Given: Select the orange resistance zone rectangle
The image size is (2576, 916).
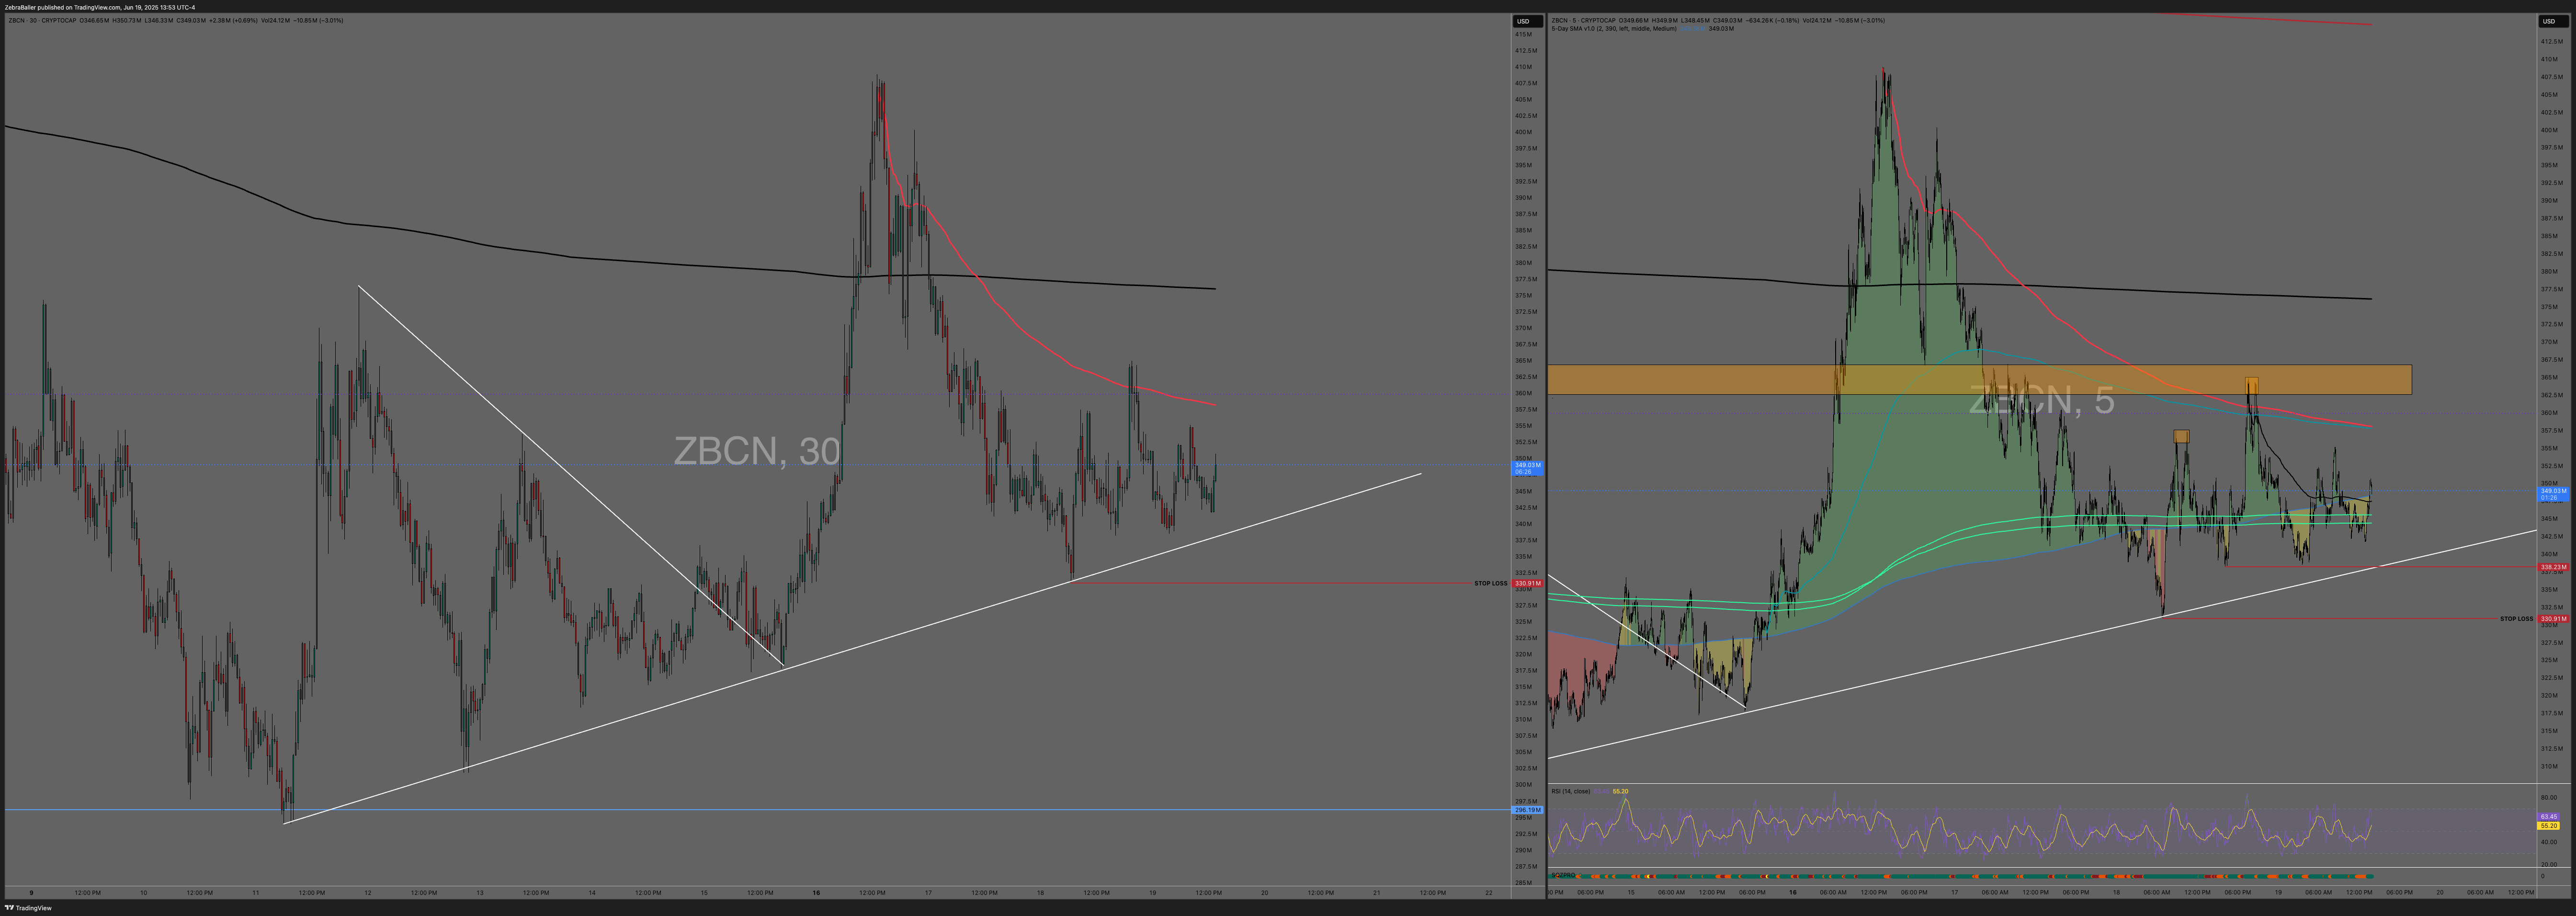Looking at the screenshot, I should [x=1979, y=380].
